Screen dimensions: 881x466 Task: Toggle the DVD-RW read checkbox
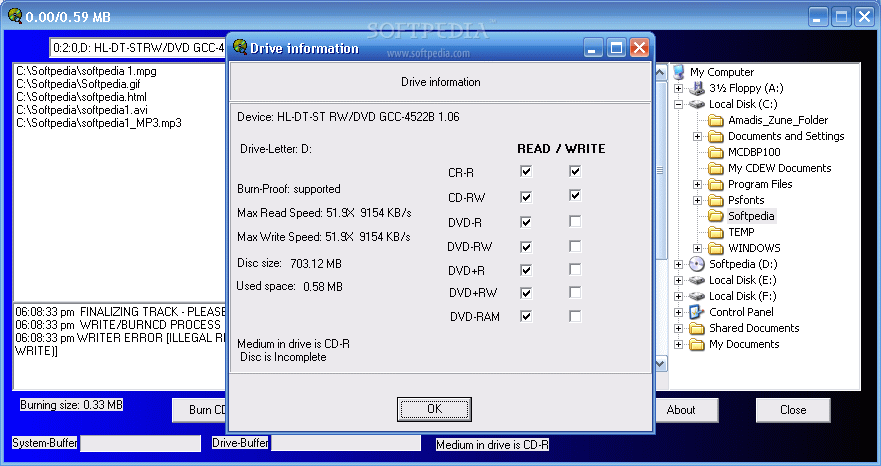(x=526, y=247)
